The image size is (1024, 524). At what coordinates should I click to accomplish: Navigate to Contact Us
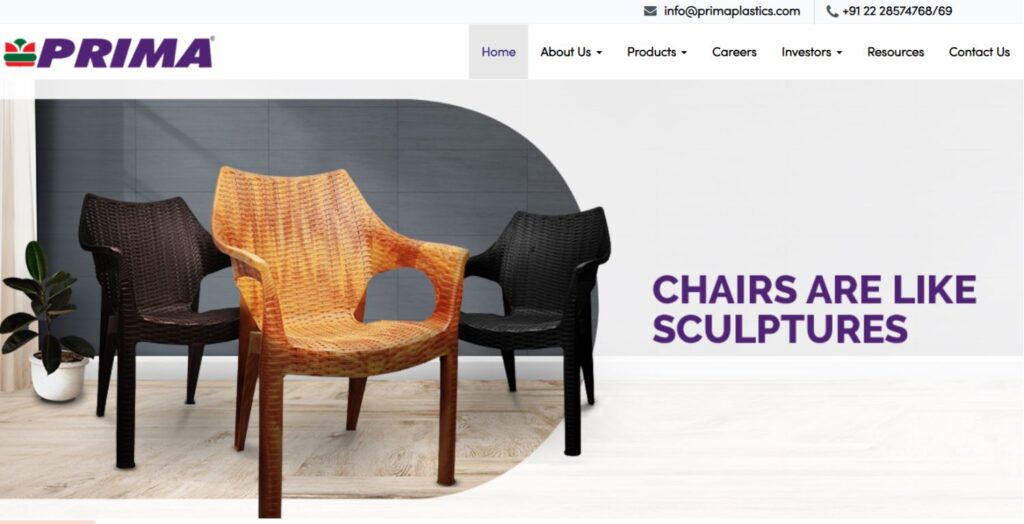pos(979,52)
